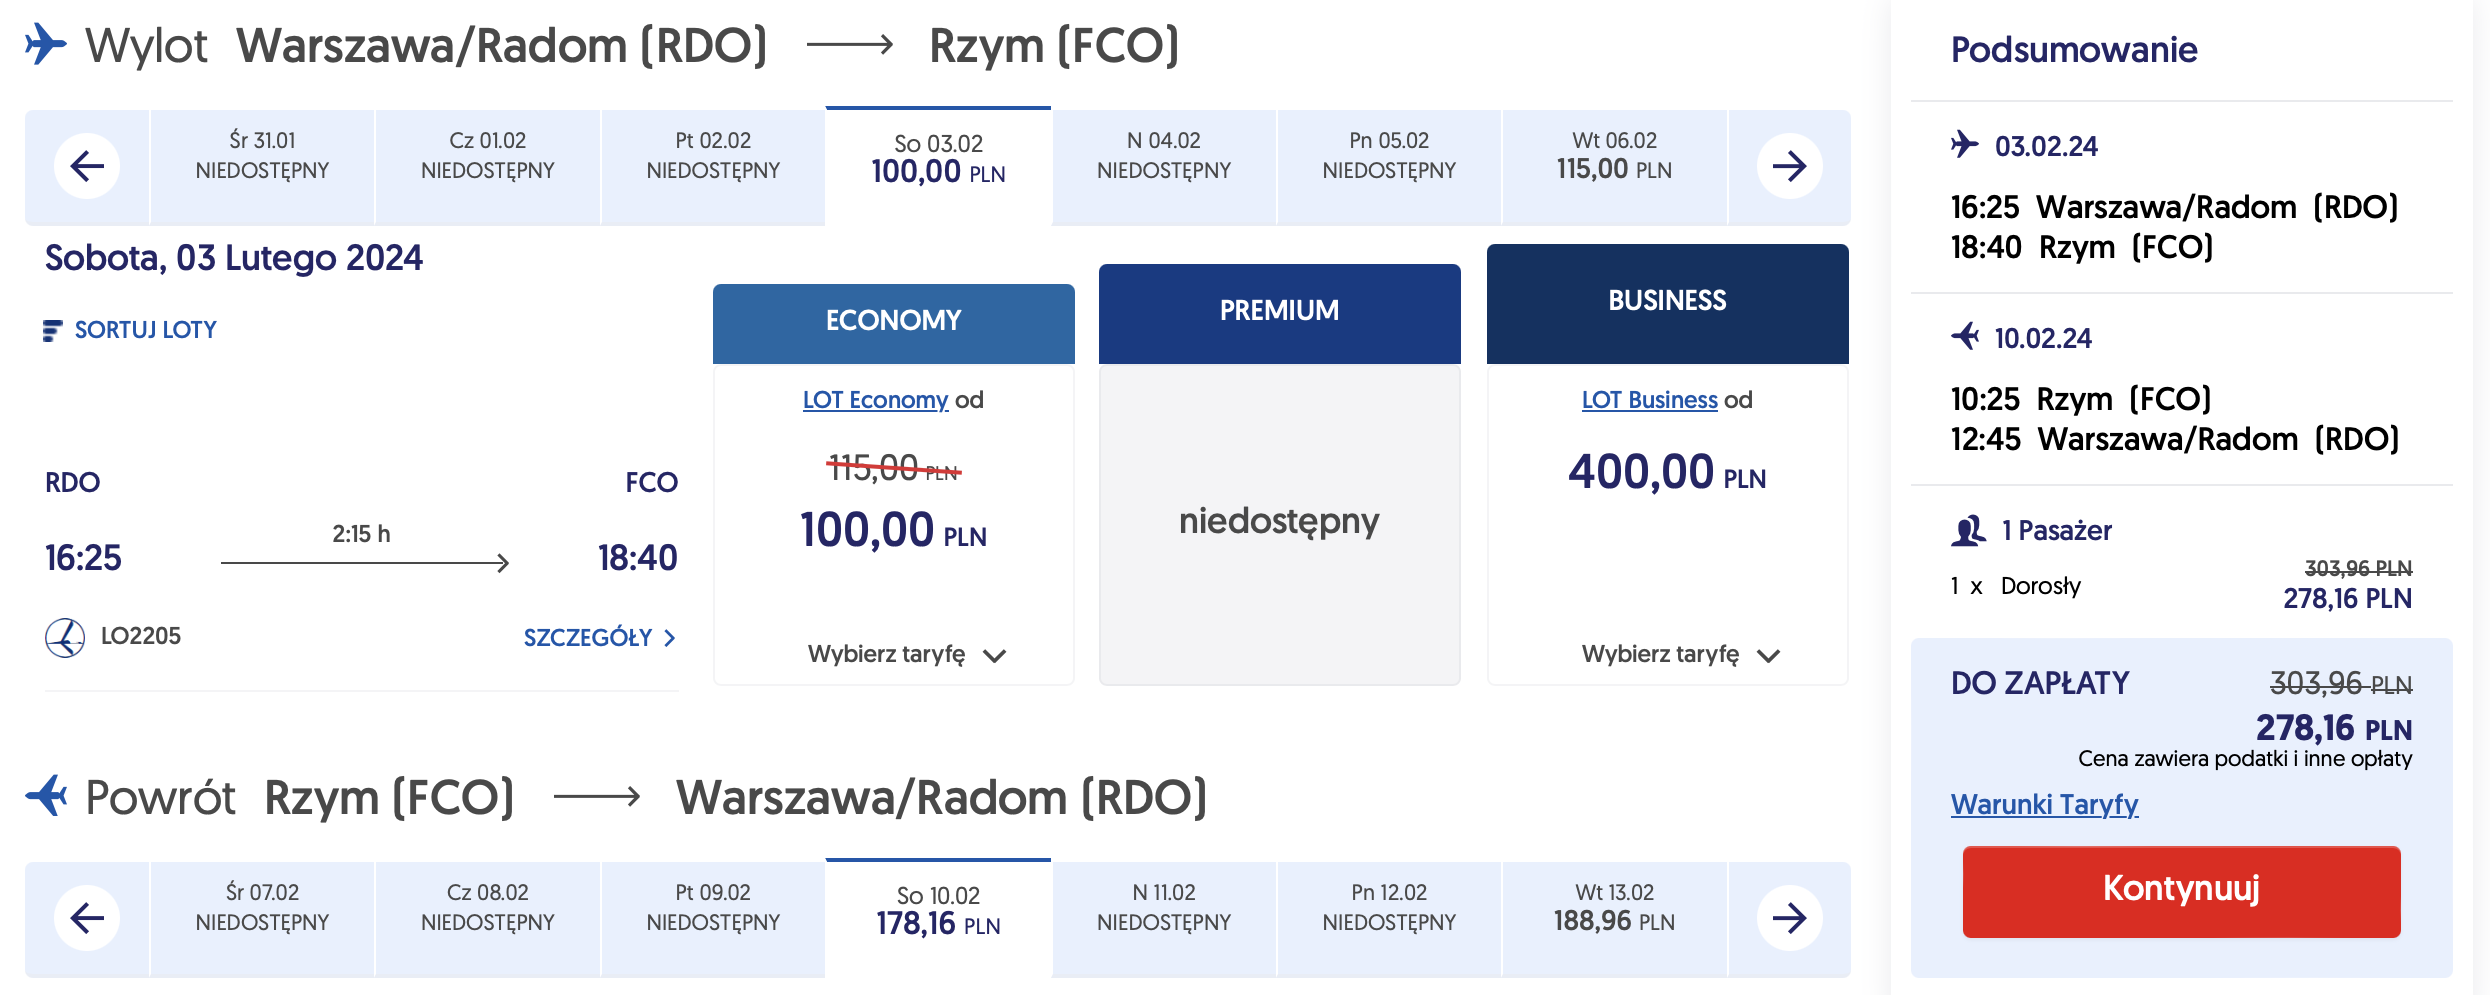
Task: Choose the Economy 100,00 PLN fare
Action: (893, 530)
